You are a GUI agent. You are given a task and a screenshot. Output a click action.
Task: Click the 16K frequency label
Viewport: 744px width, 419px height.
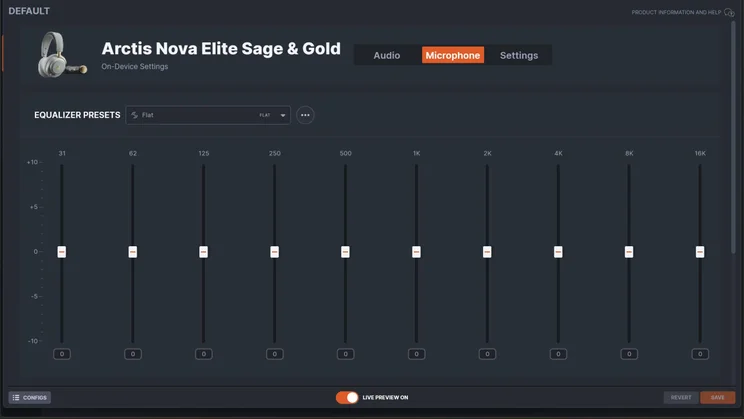[700, 153]
